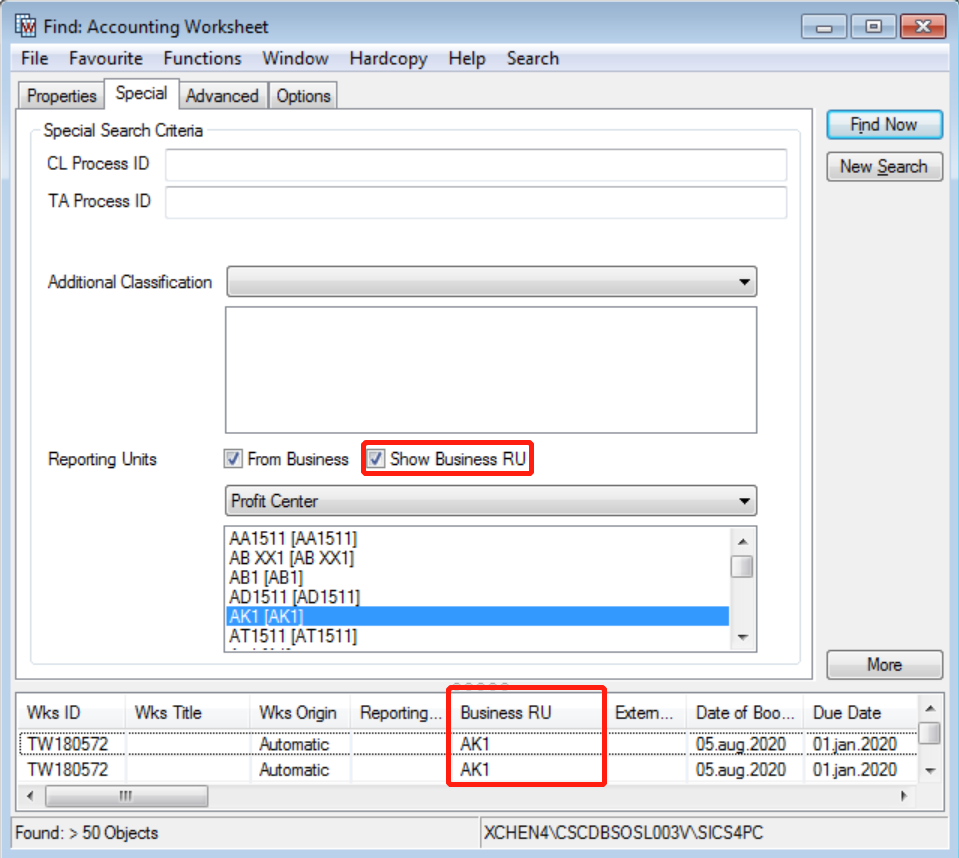Viewport: 959px width, 858px height.
Task: Click the CL Process ID input field
Action: (x=475, y=164)
